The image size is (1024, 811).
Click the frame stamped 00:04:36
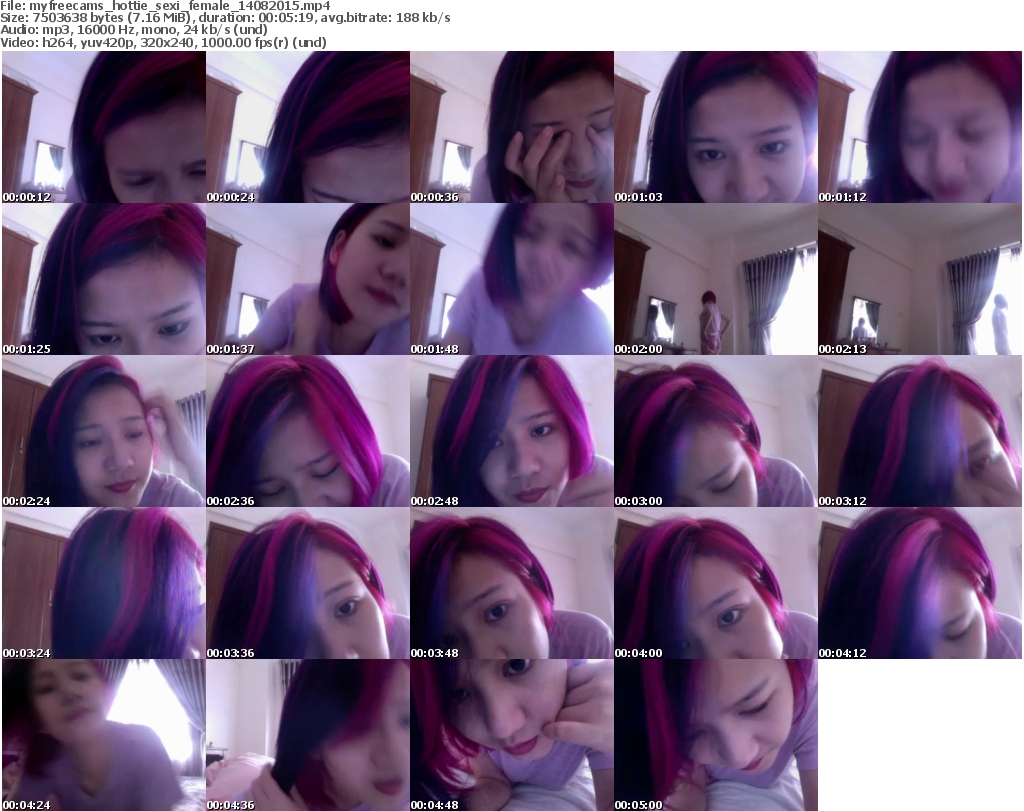coord(308,735)
